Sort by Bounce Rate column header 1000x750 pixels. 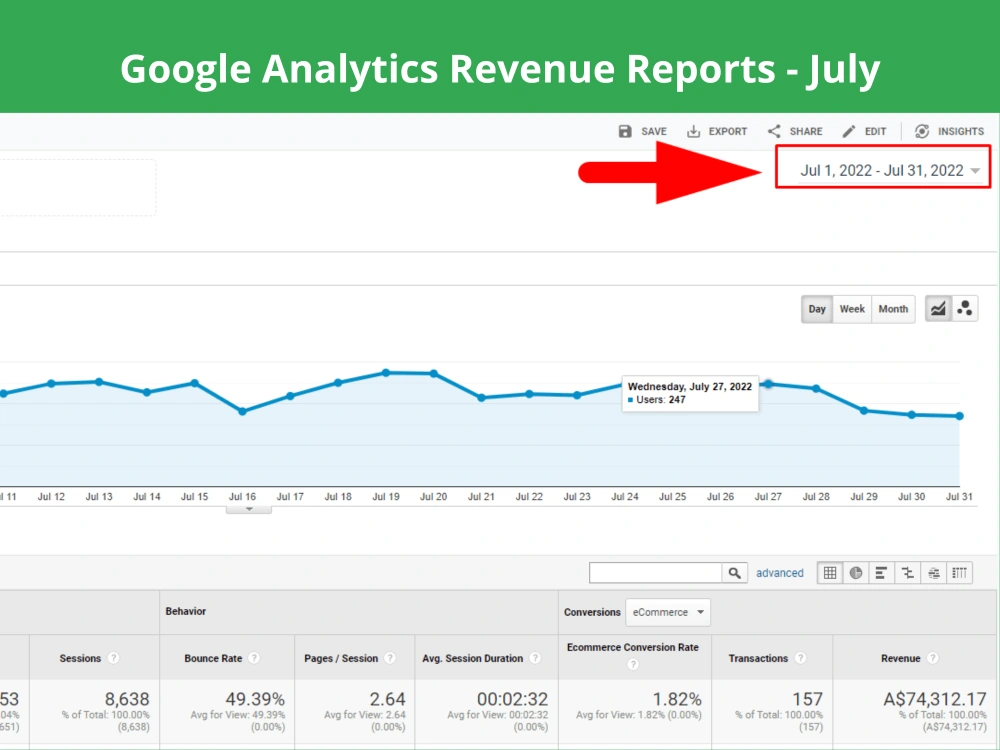(x=213, y=658)
